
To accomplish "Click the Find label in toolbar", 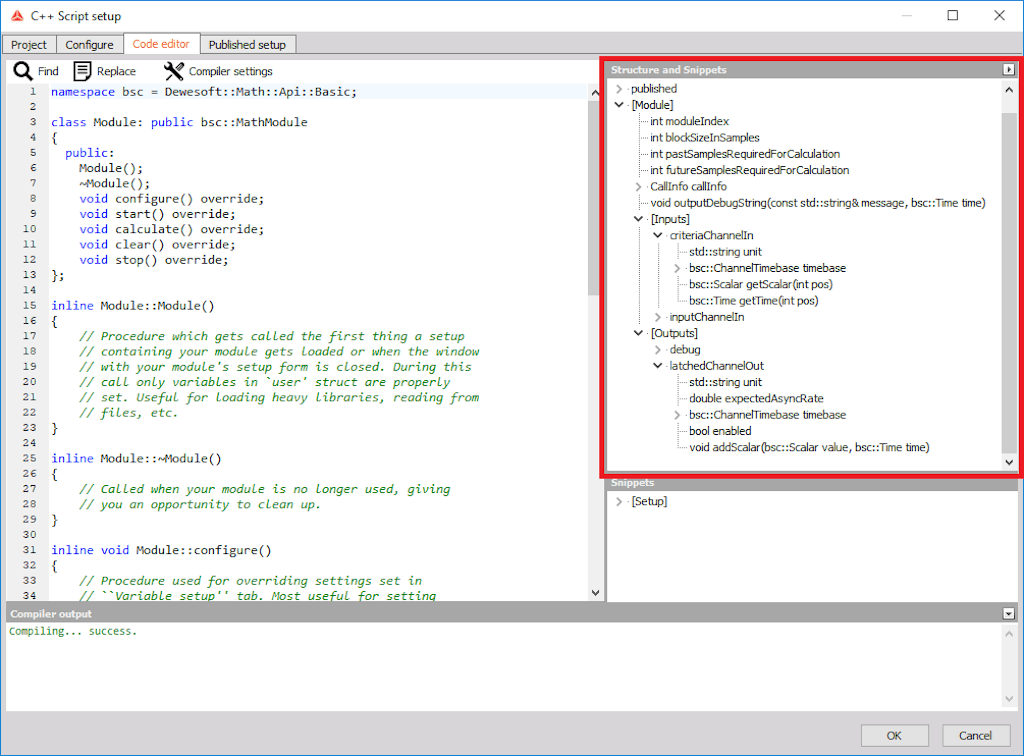I will 48,71.
